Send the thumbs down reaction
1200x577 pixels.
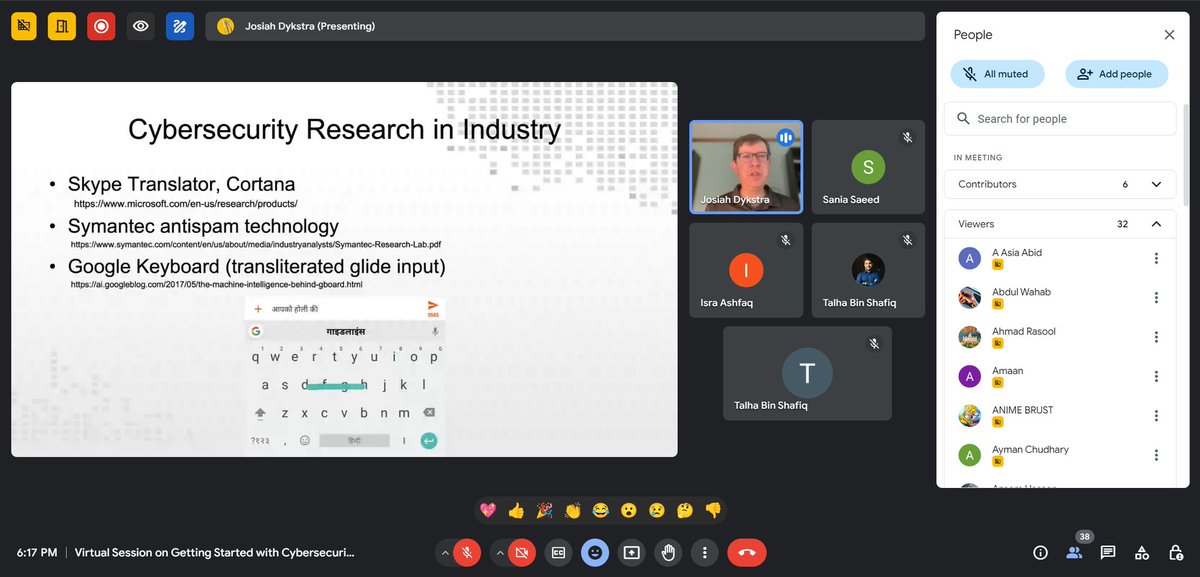pos(713,510)
